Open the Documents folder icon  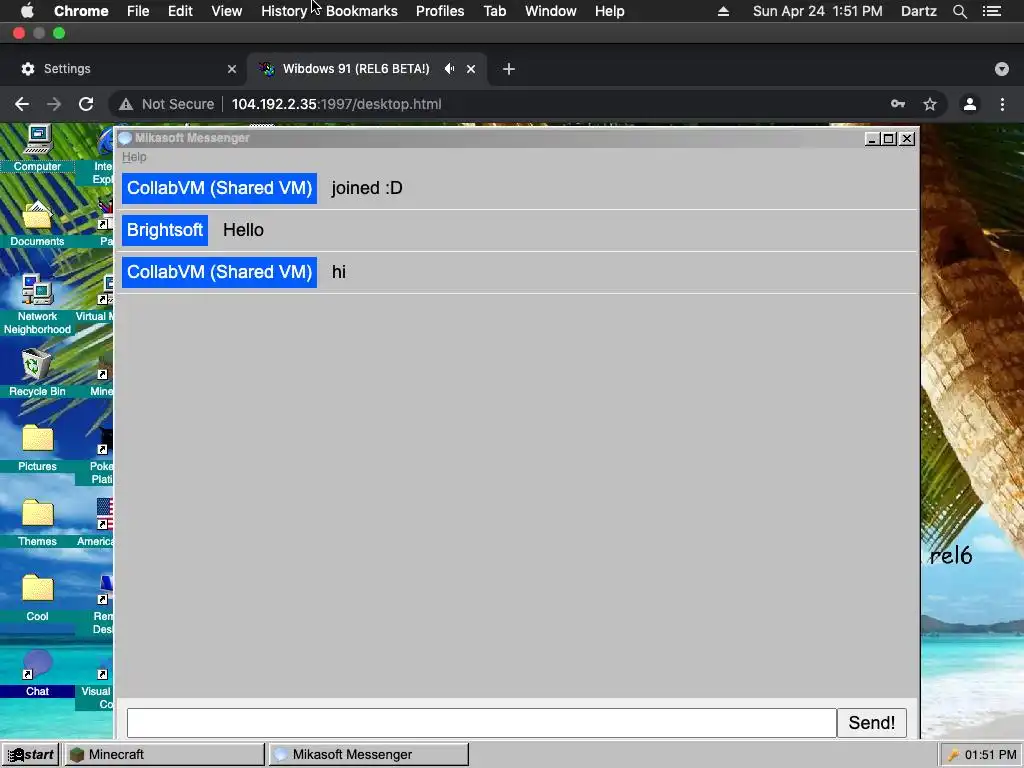[x=37, y=223]
